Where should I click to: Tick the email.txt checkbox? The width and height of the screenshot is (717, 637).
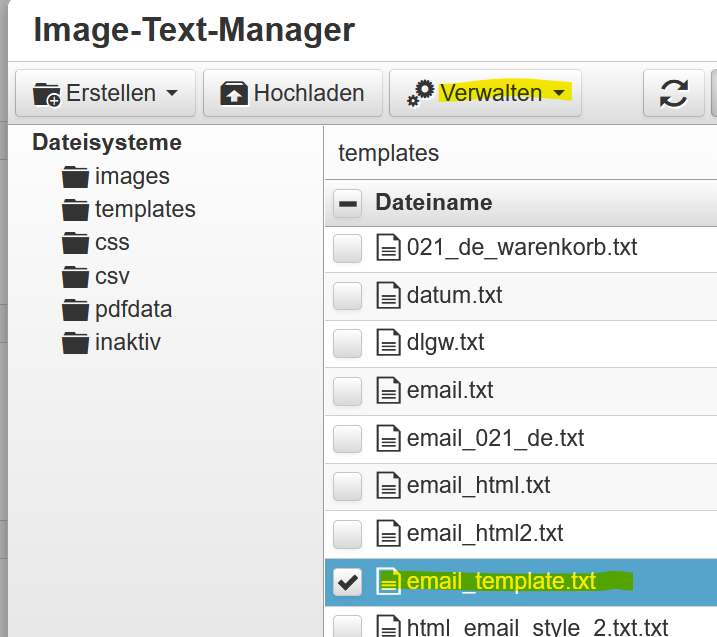(x=348, y=390)
